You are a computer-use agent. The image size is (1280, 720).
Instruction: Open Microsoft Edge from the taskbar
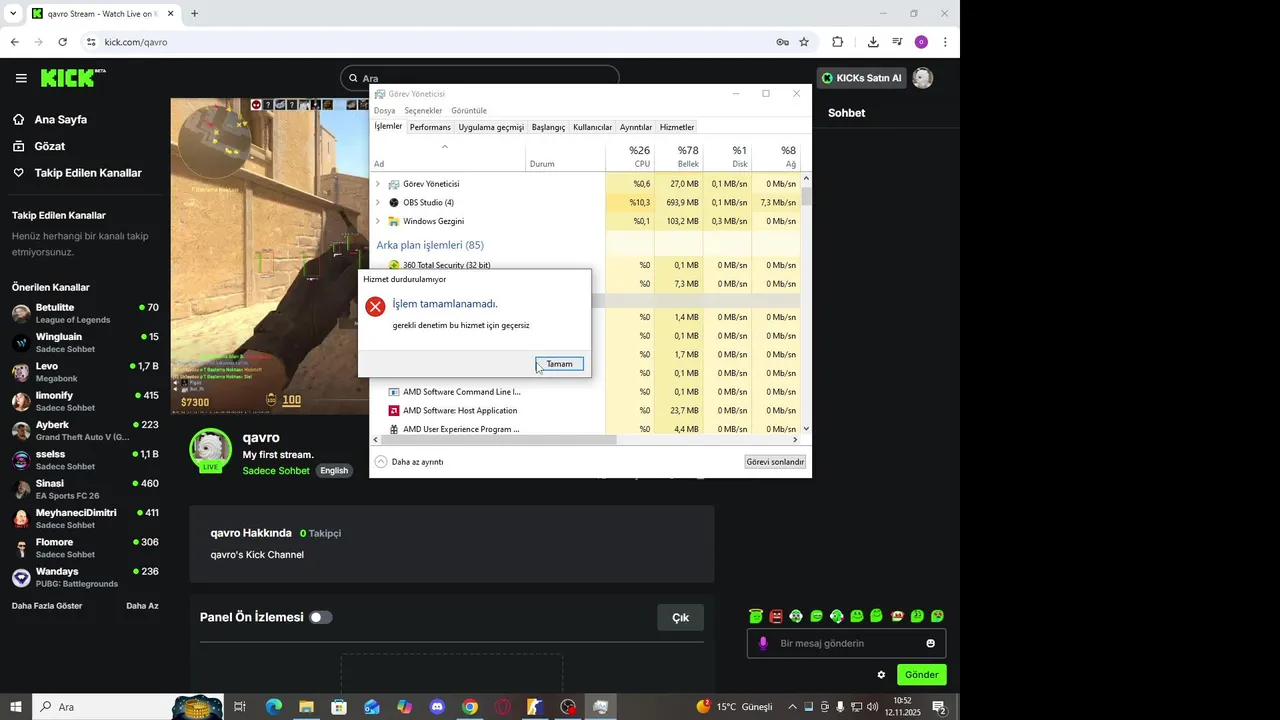point(273,707)
